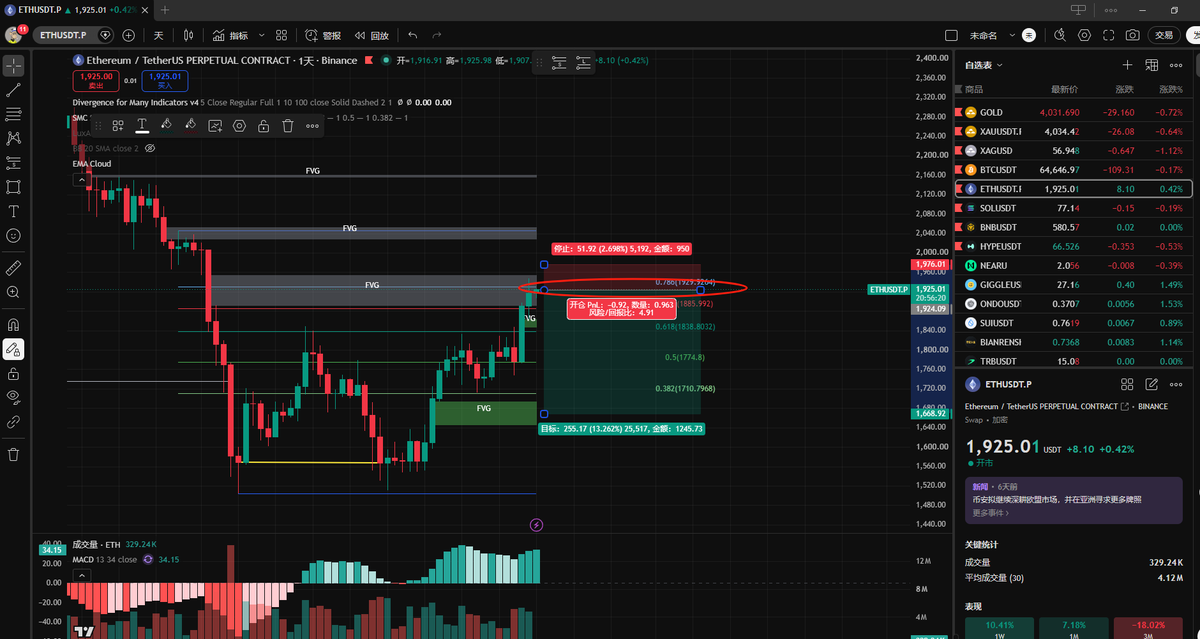Open the chart patterns tool group
This screenshot has height=639, width=1200.
13,138
